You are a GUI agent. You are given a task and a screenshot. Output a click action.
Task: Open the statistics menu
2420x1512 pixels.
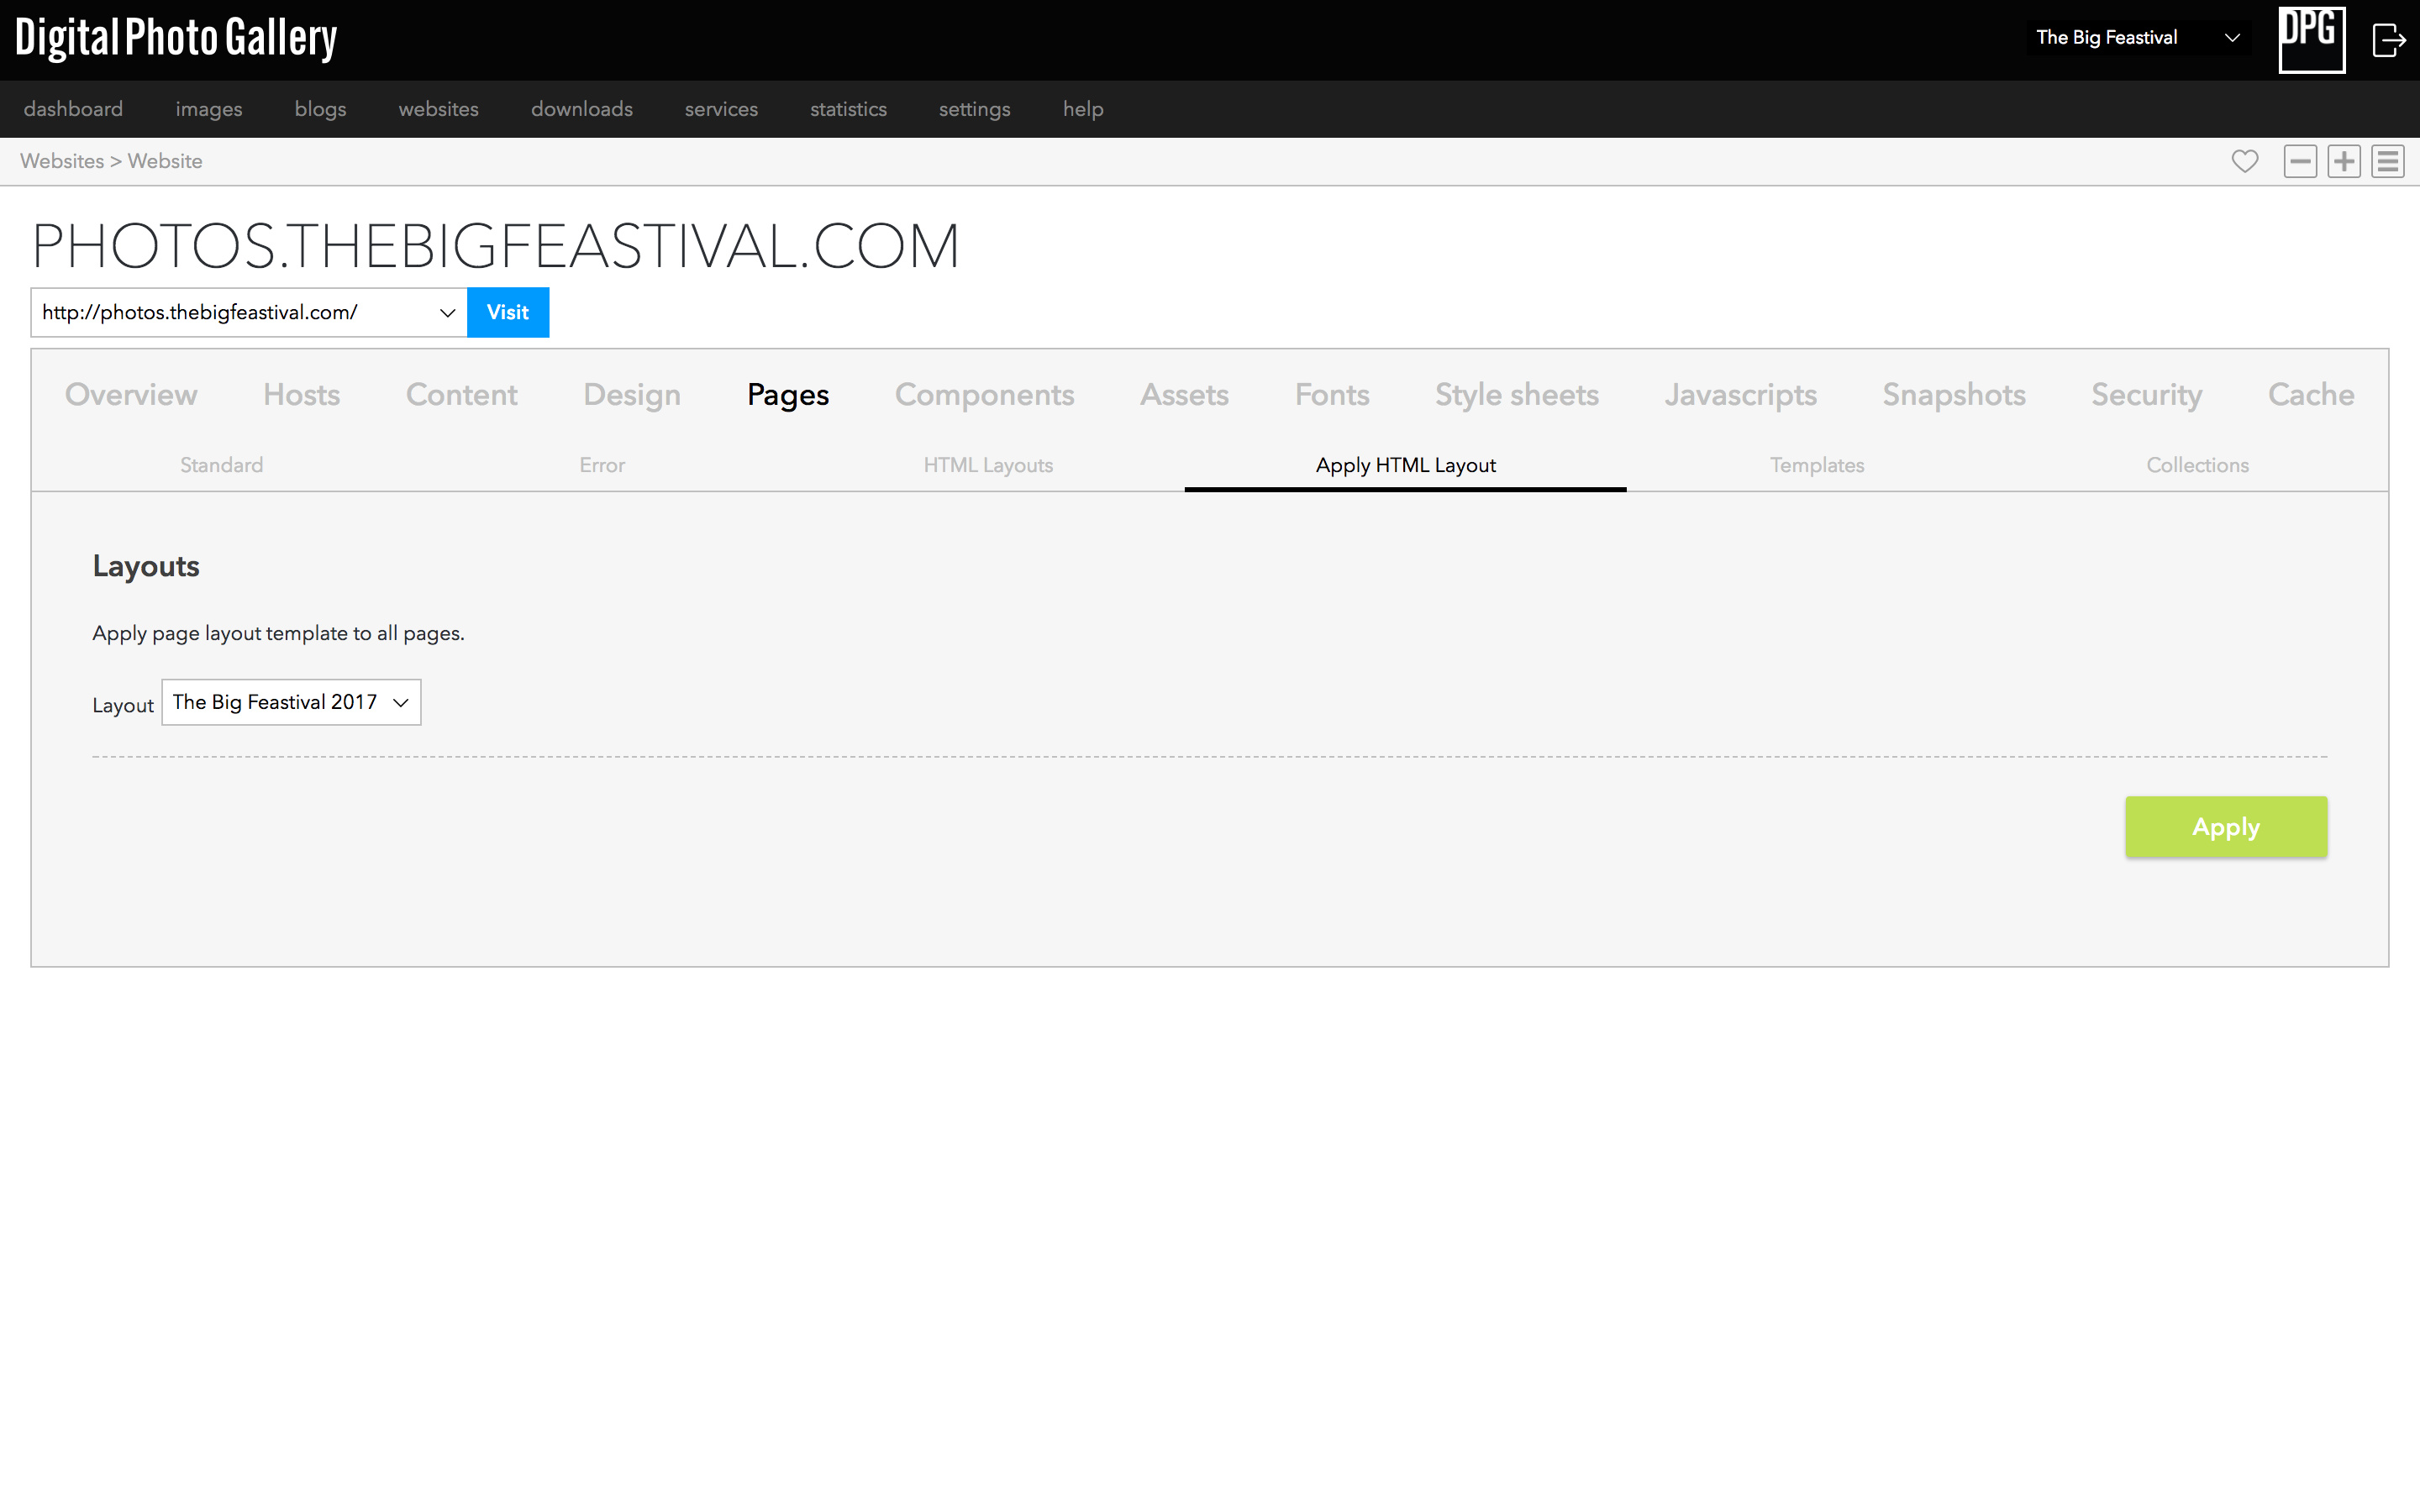(x=848, y=109)
